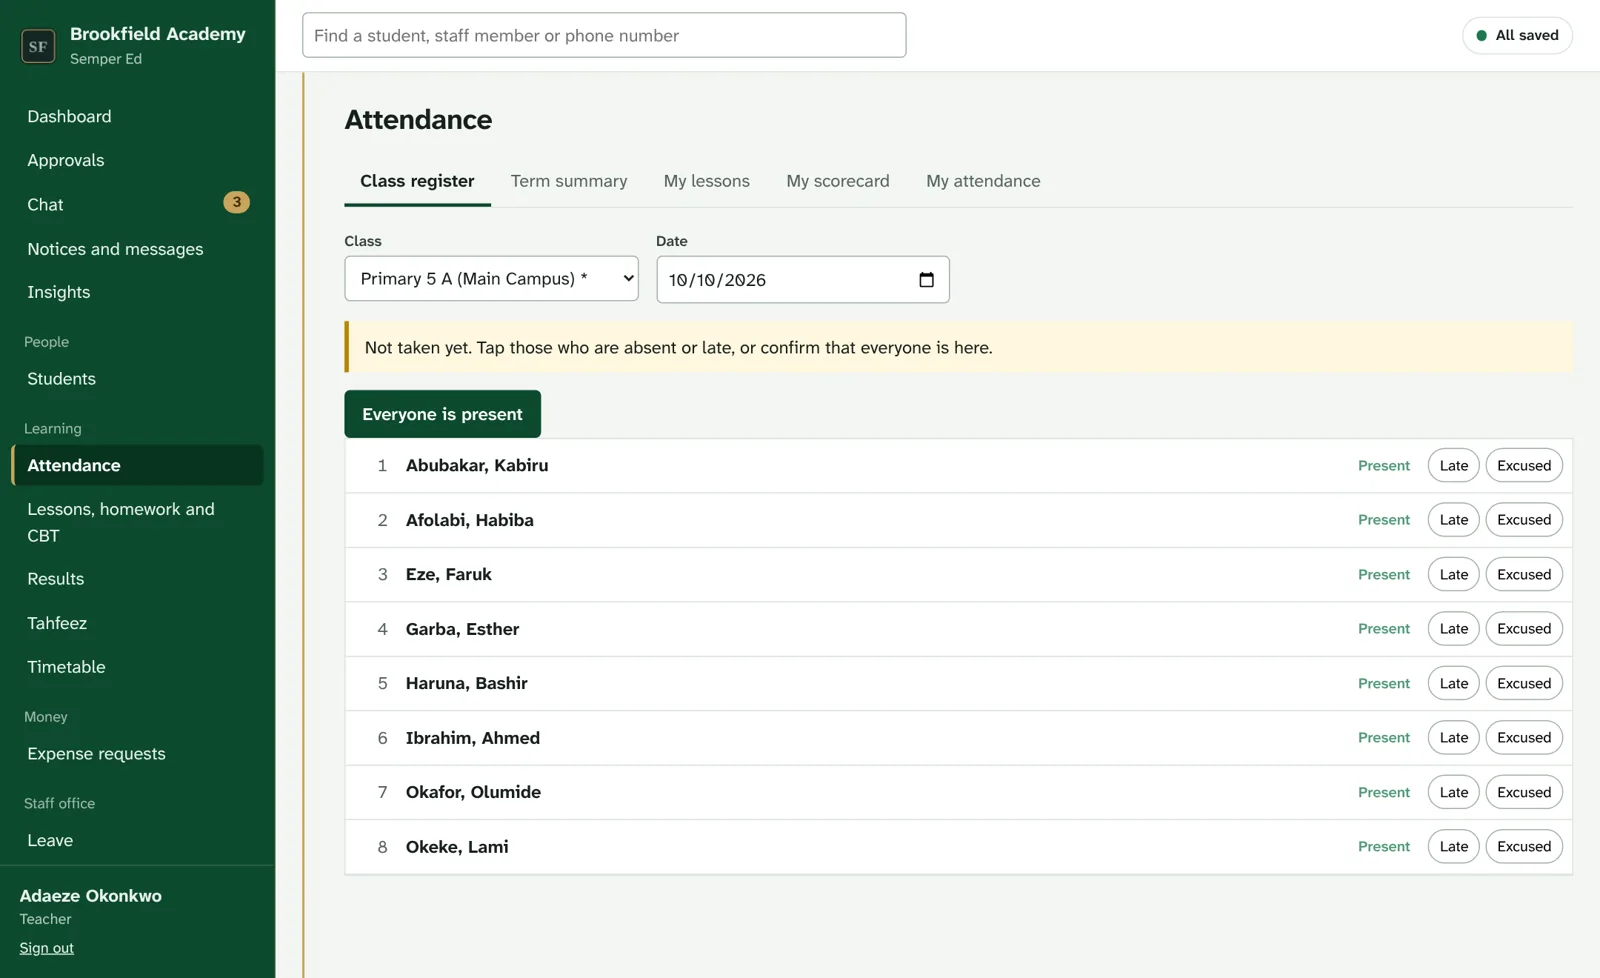Open Chat in the sidebar
The image size is (1600, 978).
coord(137,204)
